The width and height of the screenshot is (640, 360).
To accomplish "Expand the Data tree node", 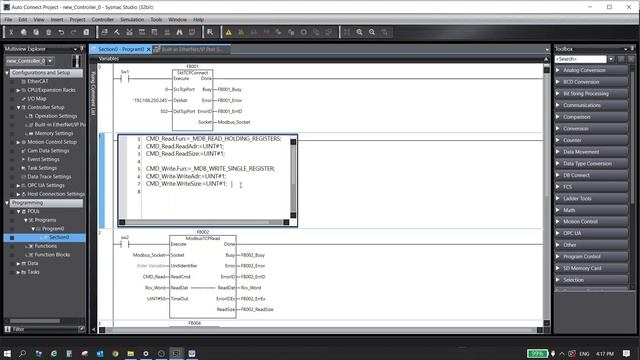I will pos(18,264).
